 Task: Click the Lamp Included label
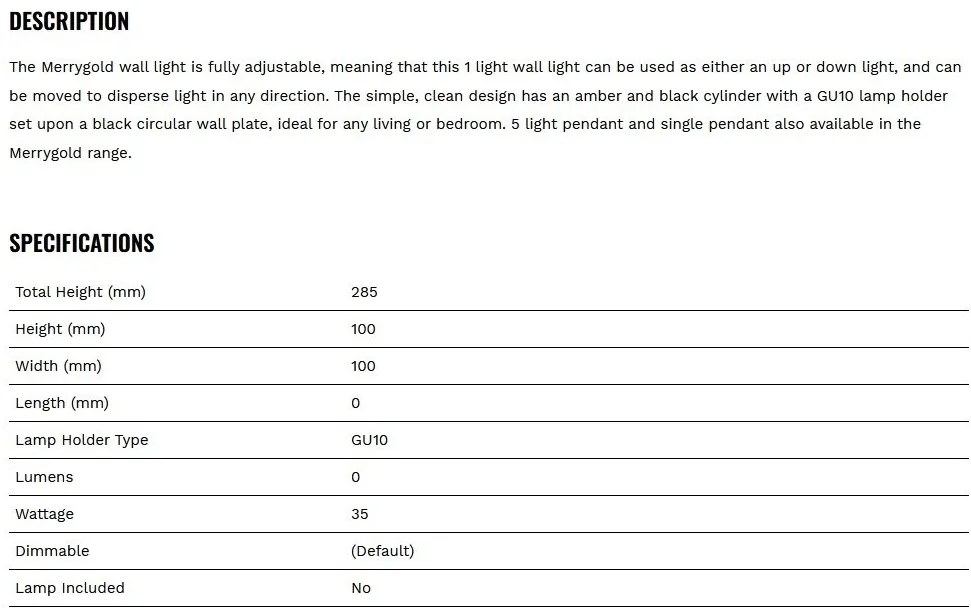point(70,588)
